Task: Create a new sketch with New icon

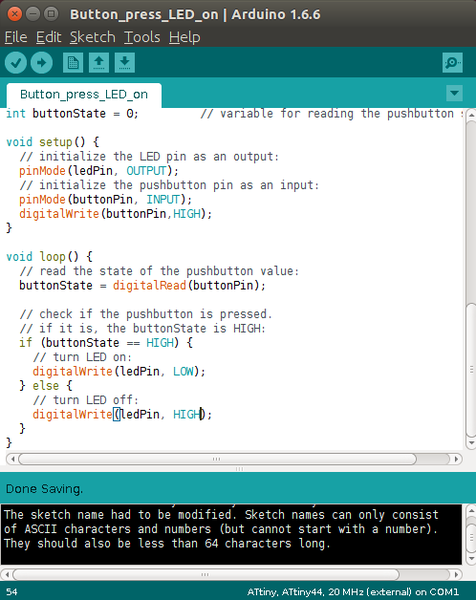Action: pyautogui.click(x=73, y=62)
